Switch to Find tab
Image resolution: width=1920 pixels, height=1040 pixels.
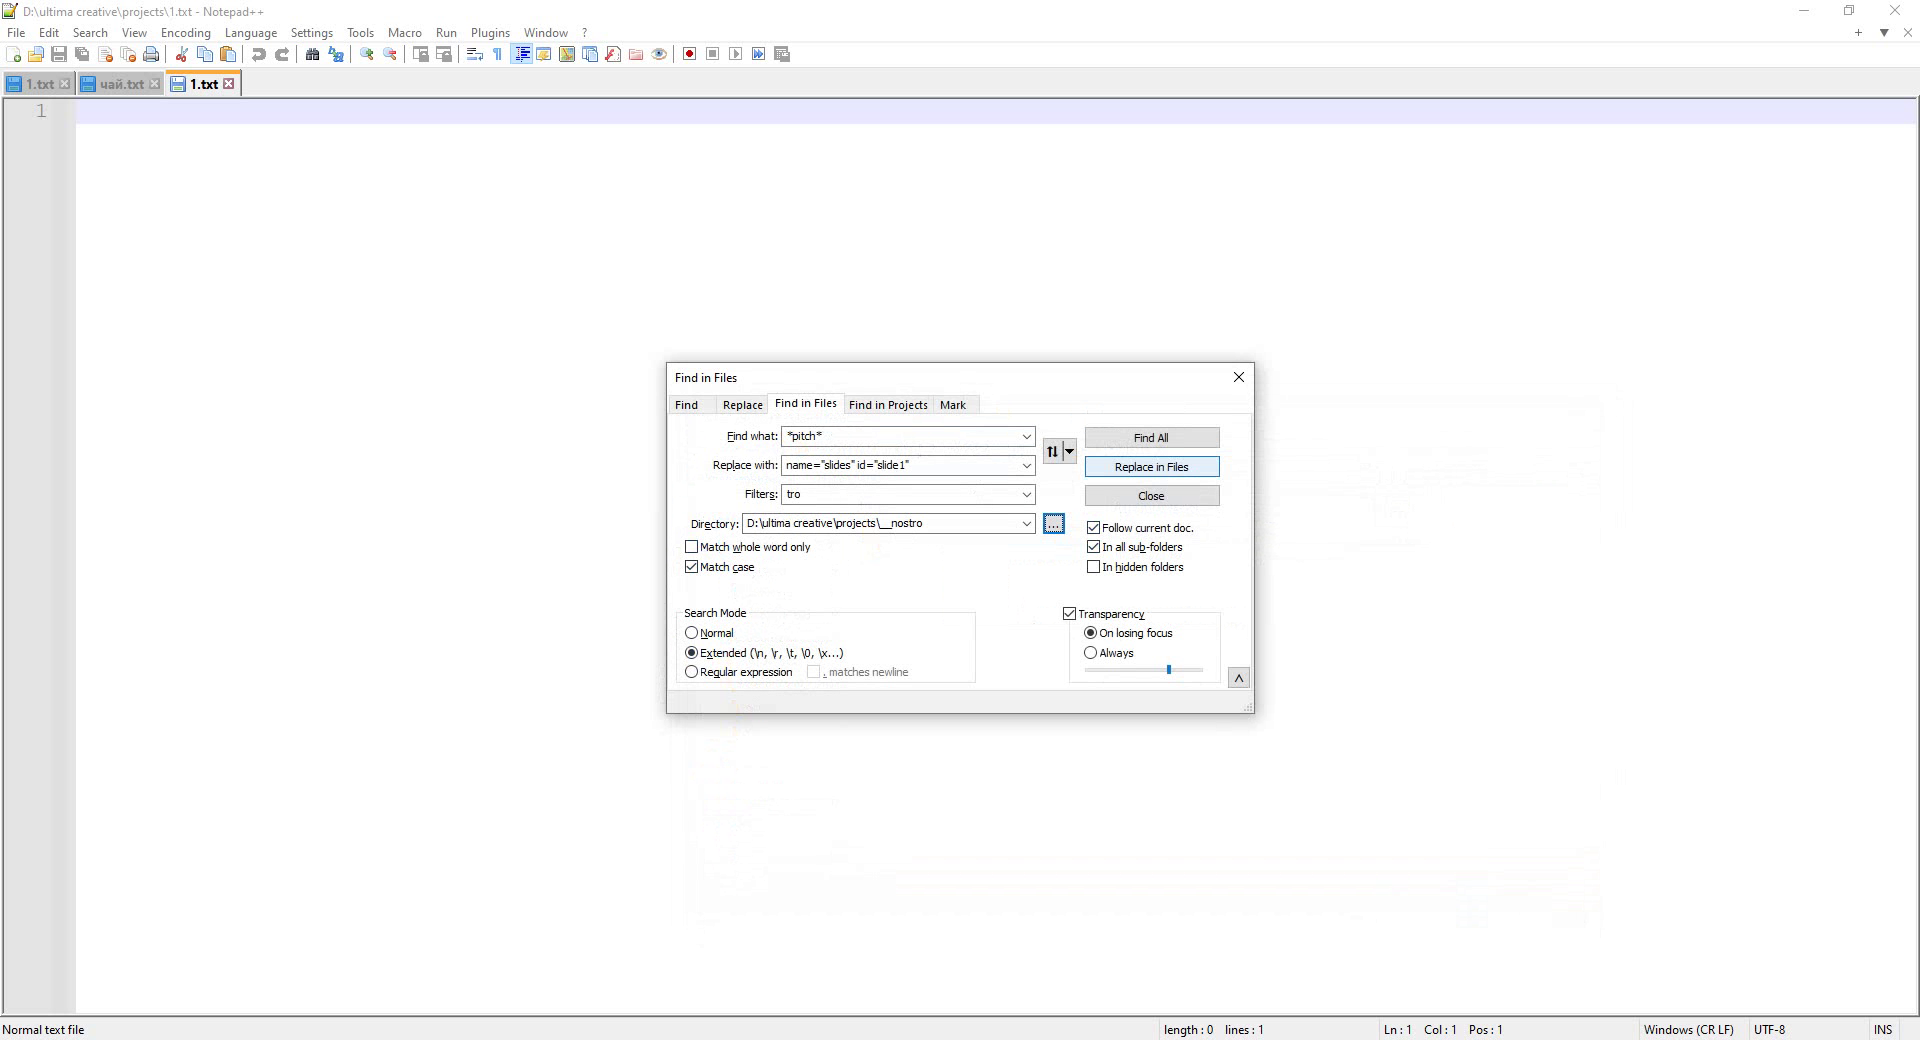pyautogui.click(x=687, y=405)
